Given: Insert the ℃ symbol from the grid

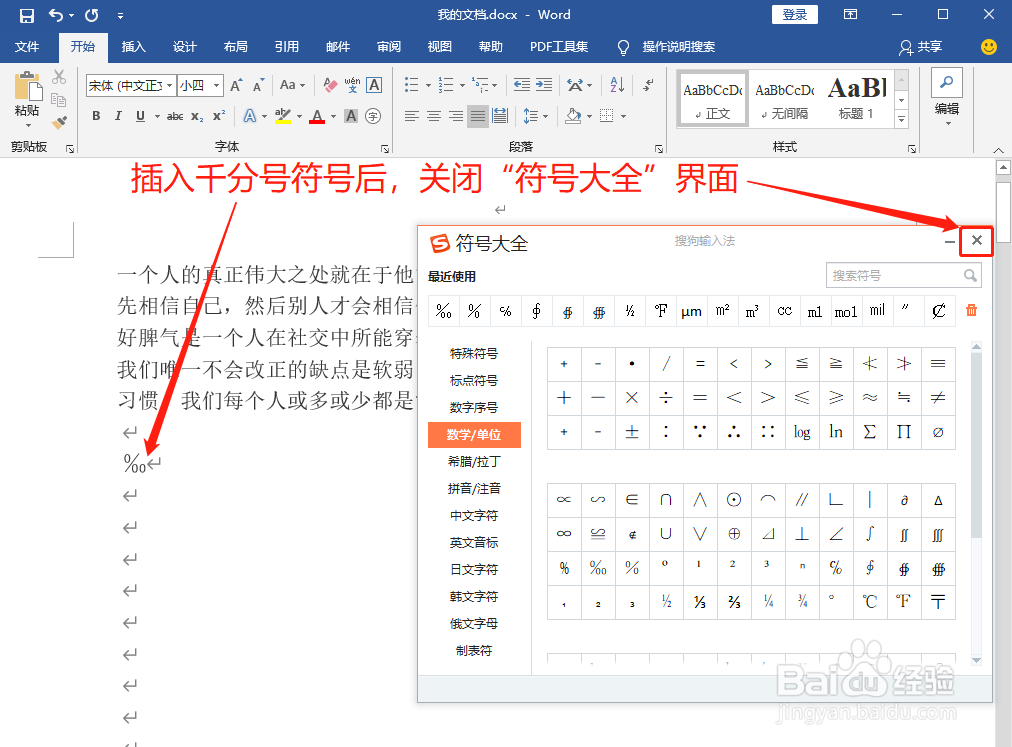Looking at the screenshot, I should tap(869, 602).
